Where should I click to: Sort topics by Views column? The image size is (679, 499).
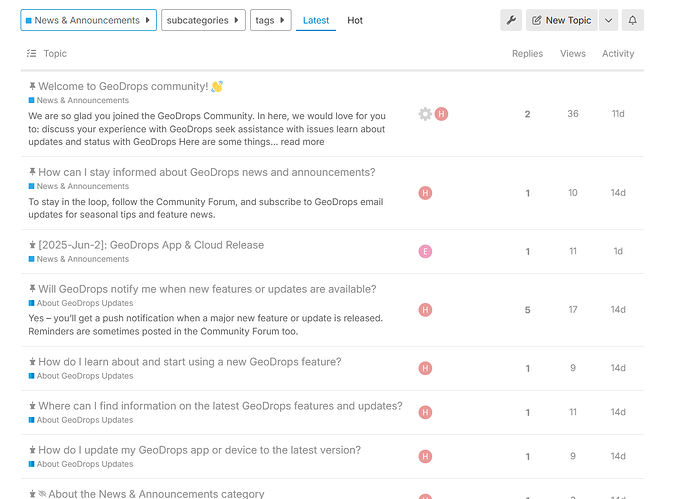click(x=572, y=54)
